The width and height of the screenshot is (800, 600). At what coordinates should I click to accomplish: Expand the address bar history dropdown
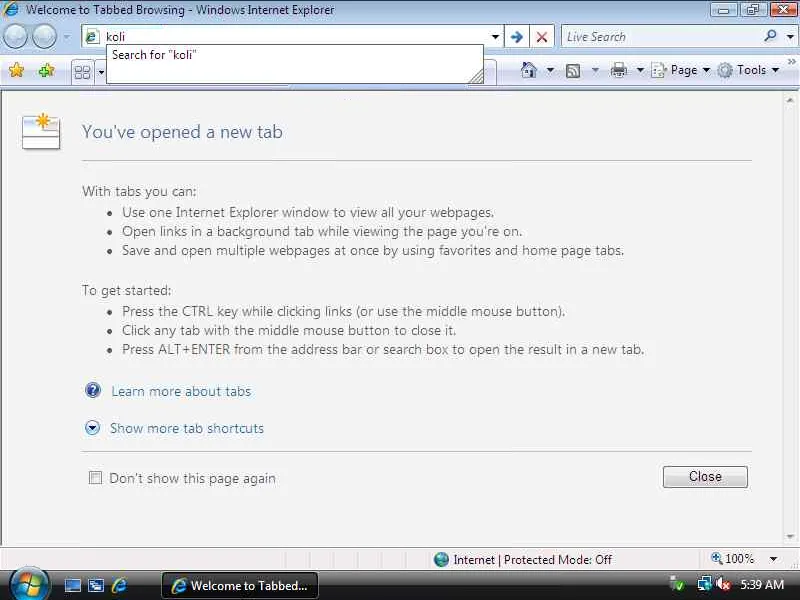[x=495, y=37]
